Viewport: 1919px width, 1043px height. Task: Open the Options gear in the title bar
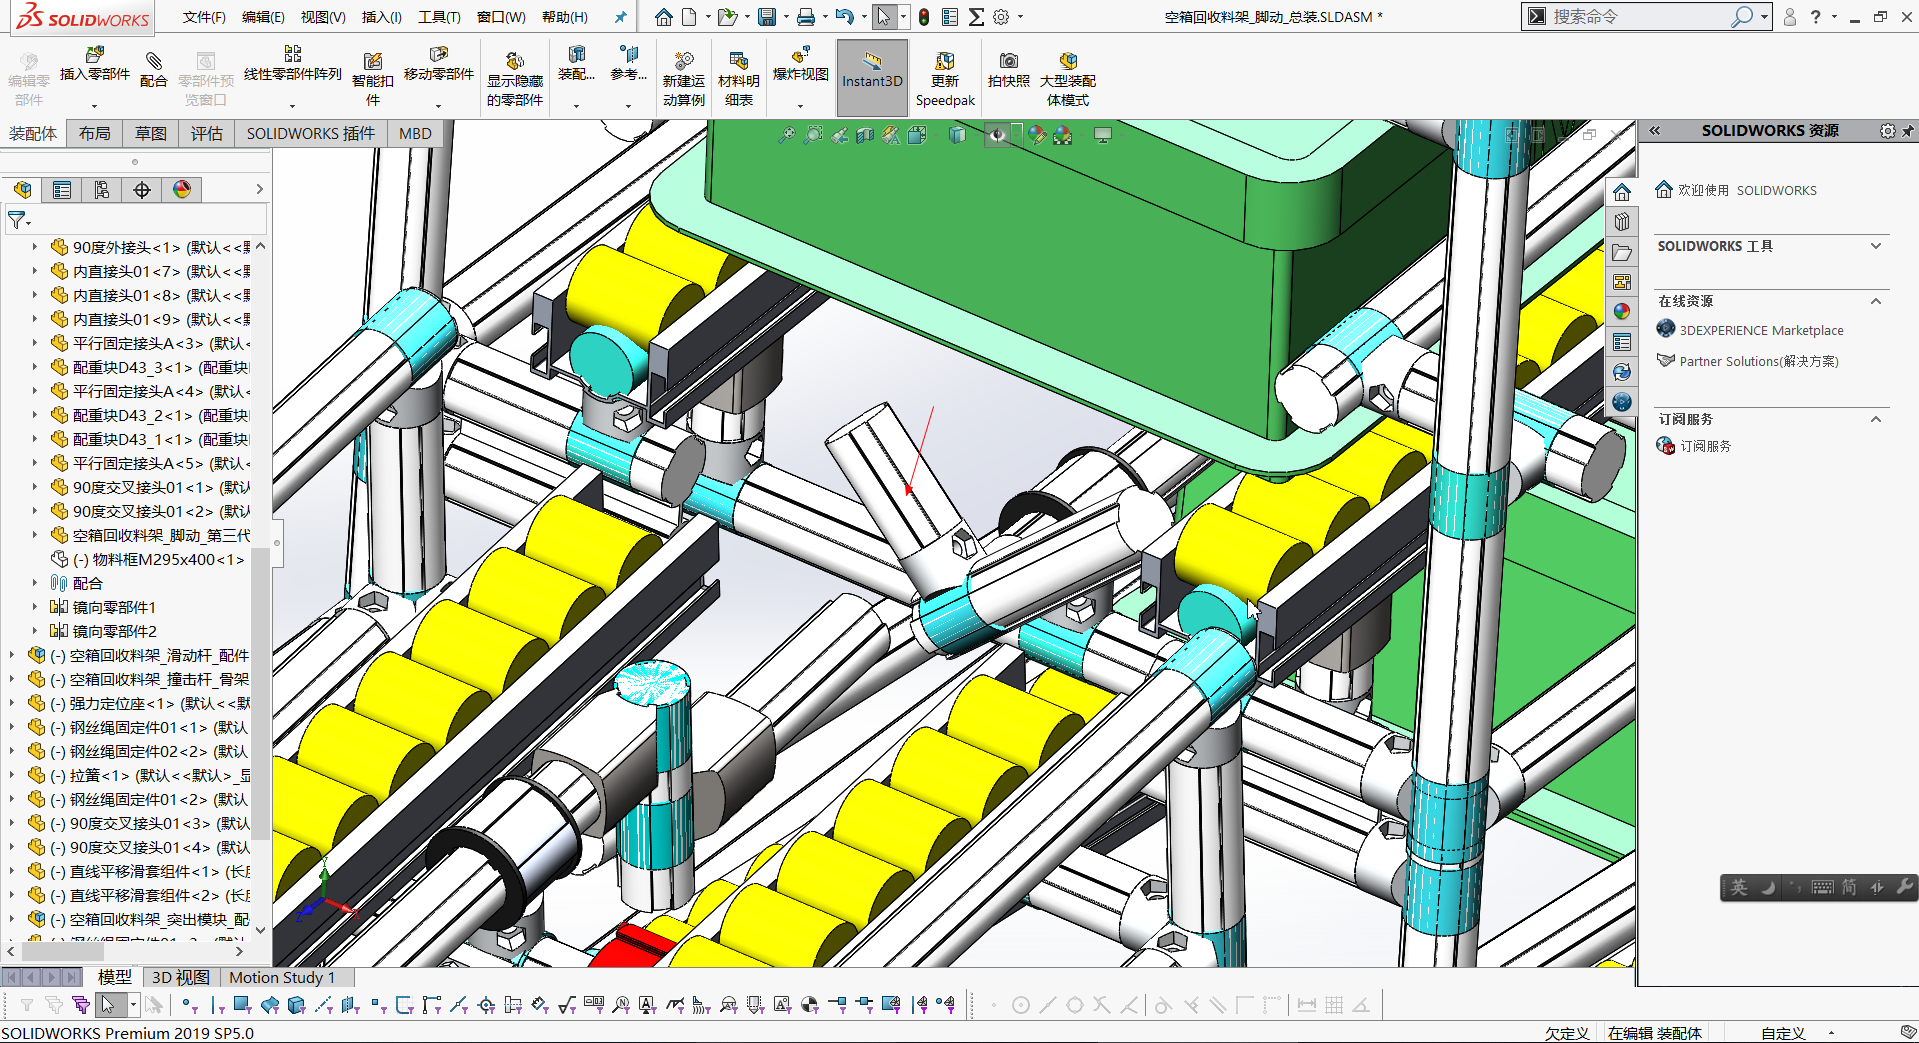click(1001, 17)
